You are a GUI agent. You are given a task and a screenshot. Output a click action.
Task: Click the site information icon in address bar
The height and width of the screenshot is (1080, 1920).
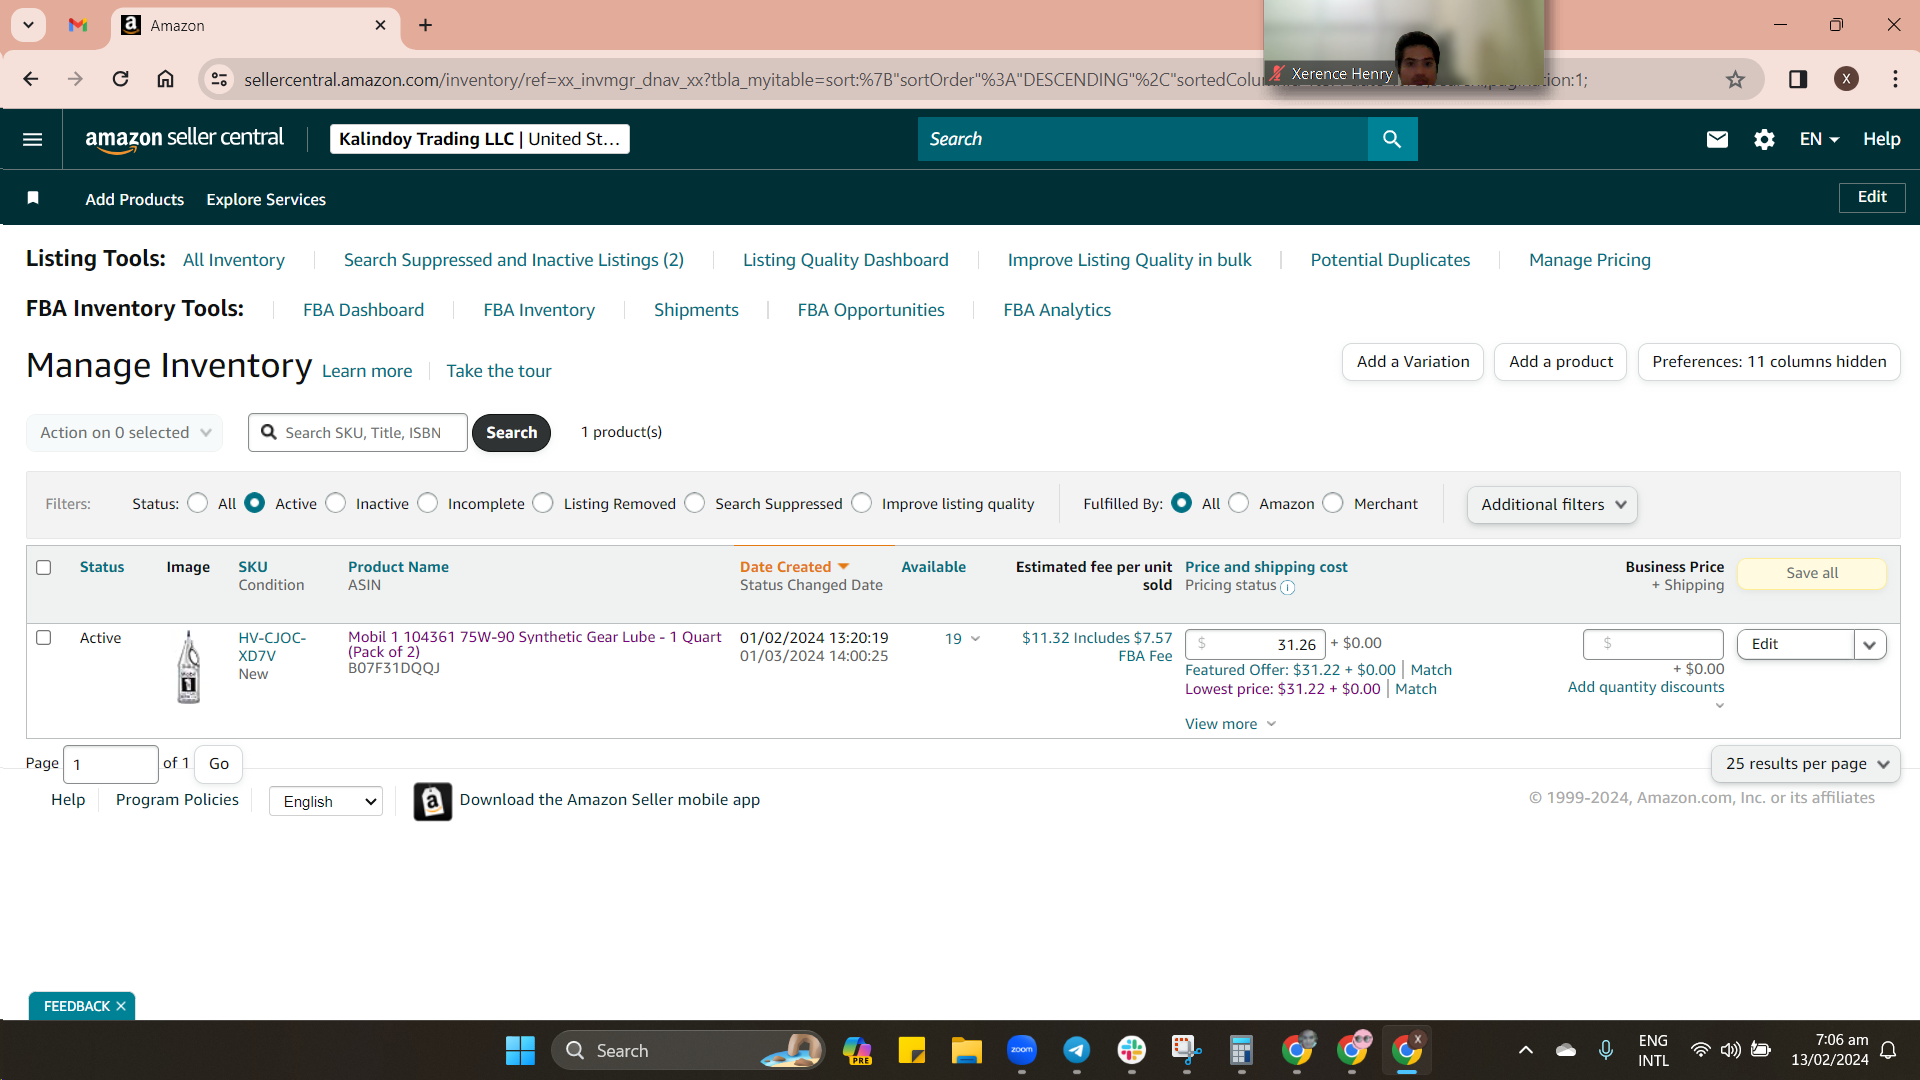[x=219, y=79]
